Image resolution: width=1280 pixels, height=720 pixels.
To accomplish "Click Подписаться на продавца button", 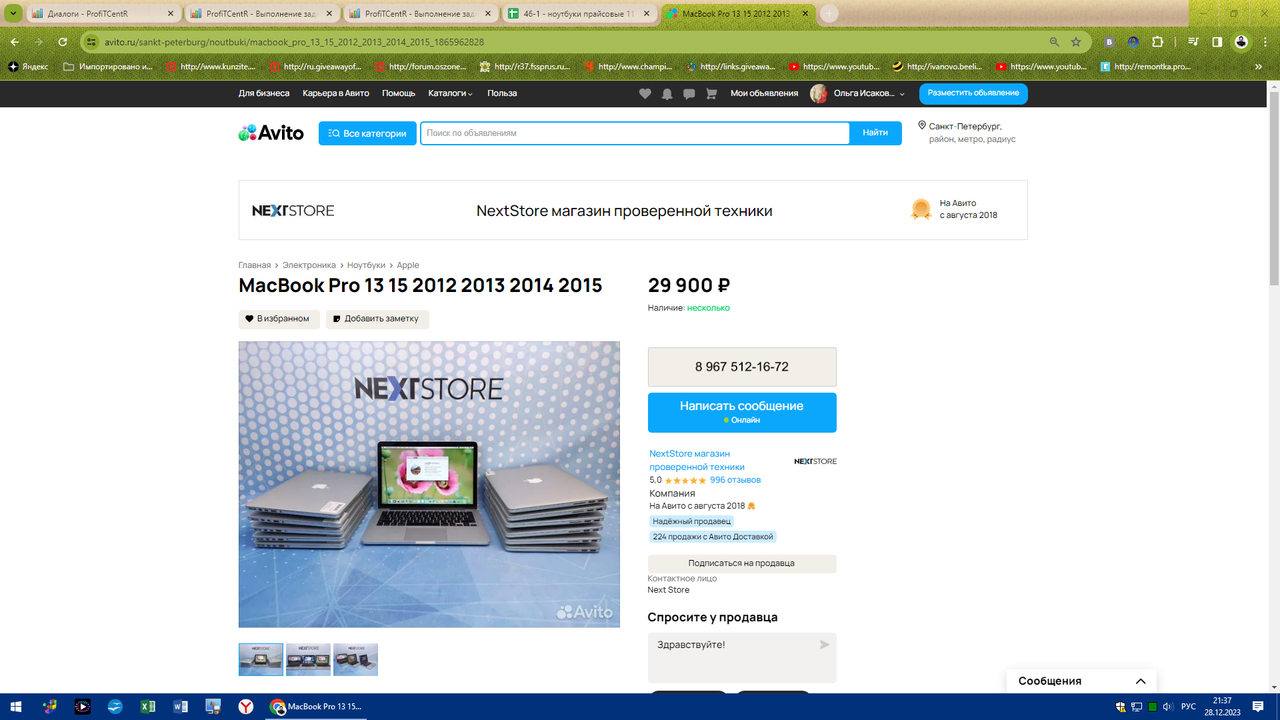I will point(742,563).
